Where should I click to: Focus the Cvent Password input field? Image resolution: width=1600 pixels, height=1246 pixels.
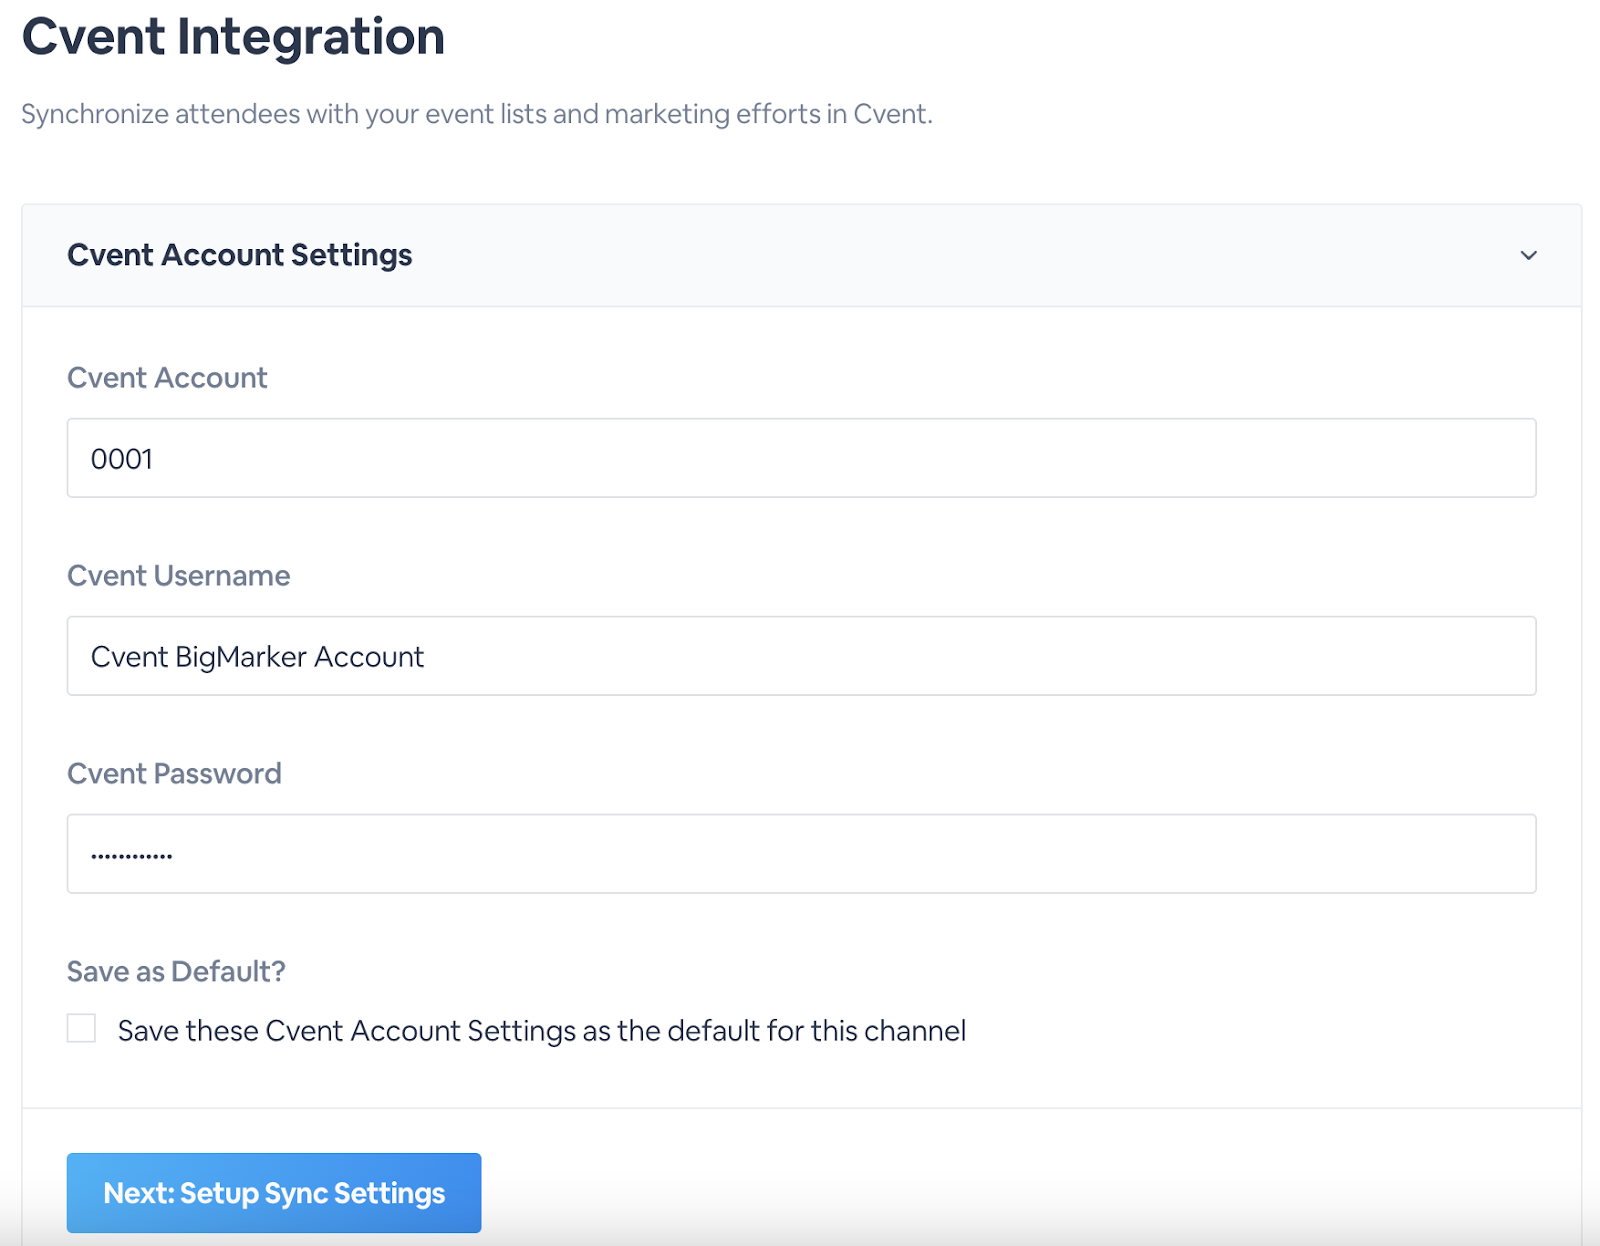coord(800,854)
